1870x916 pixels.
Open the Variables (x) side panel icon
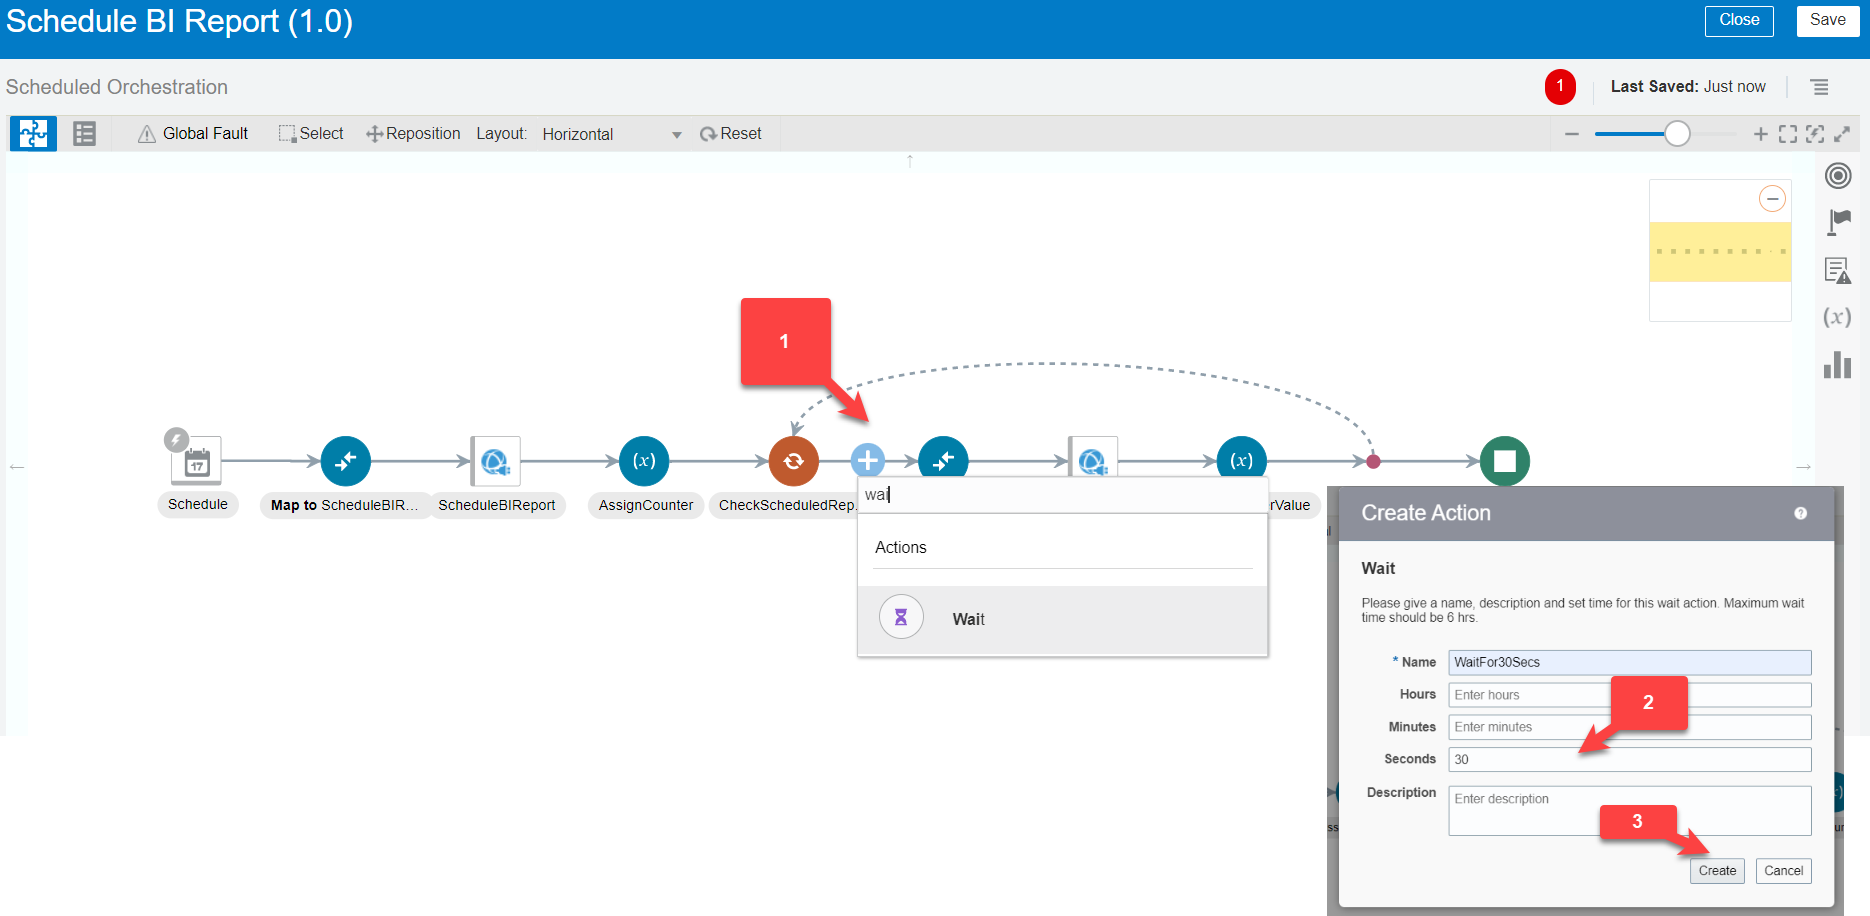click(x=1837, y=317)
